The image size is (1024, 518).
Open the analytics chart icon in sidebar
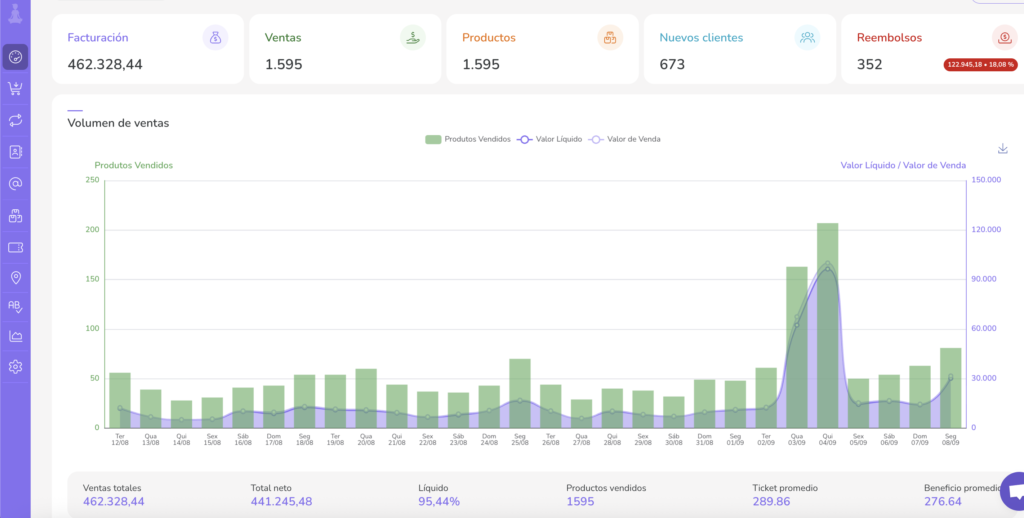(x=15, y=337)
